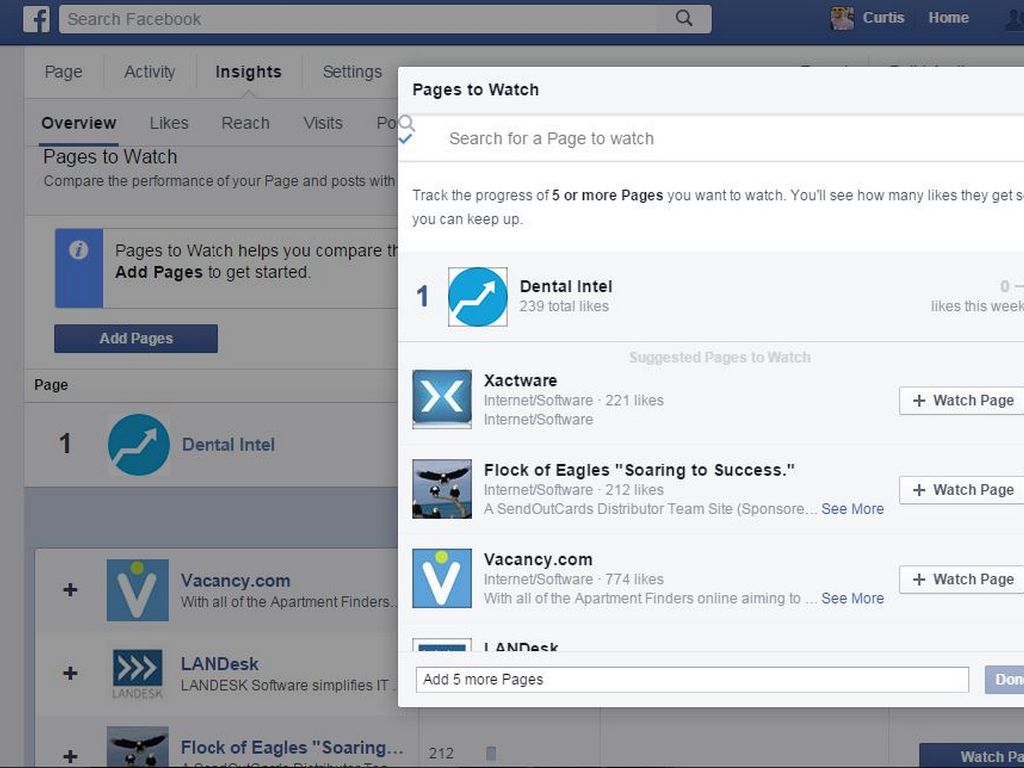
Task: Click the info icon in Pages to Watch tip
Action: tap(78, 251)
